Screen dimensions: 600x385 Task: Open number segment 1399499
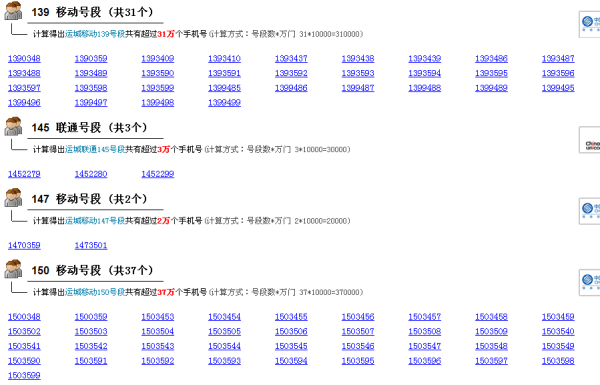(224, 103)
